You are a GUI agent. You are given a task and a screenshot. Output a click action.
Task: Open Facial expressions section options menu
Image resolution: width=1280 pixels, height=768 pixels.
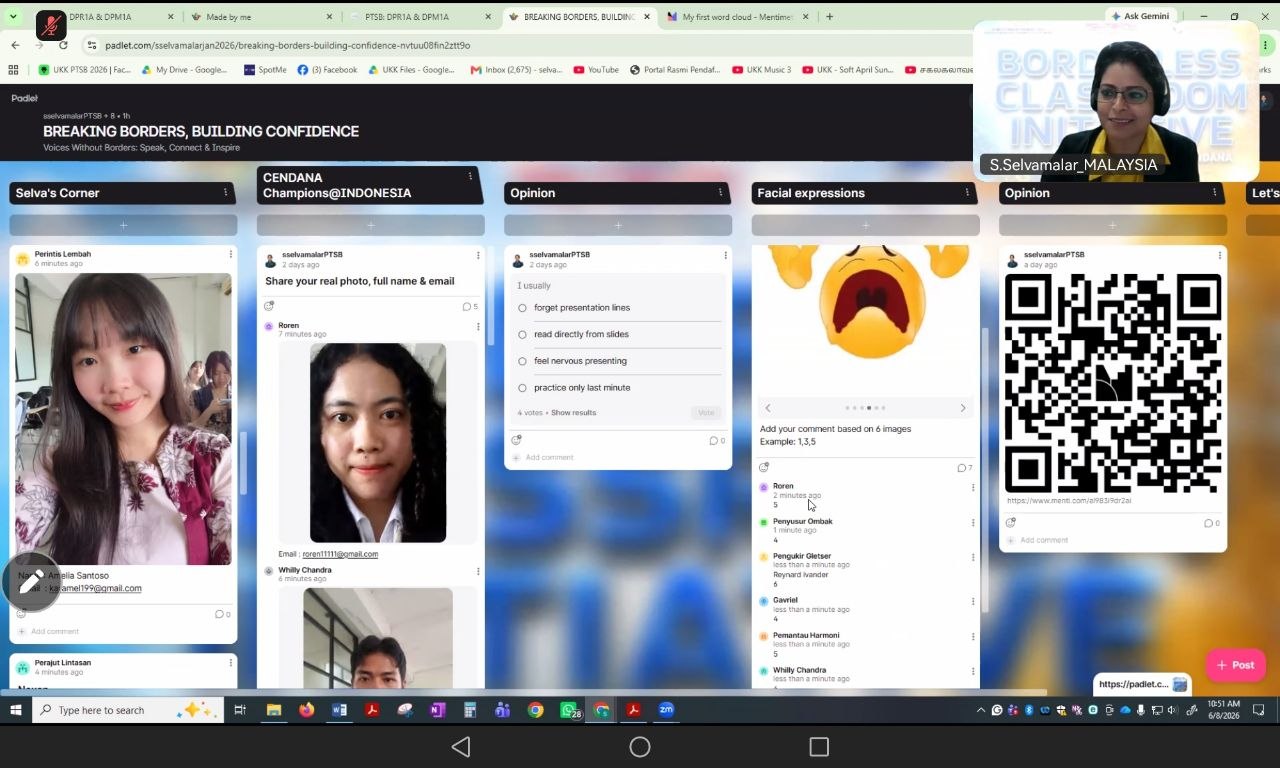pos(967,192)
